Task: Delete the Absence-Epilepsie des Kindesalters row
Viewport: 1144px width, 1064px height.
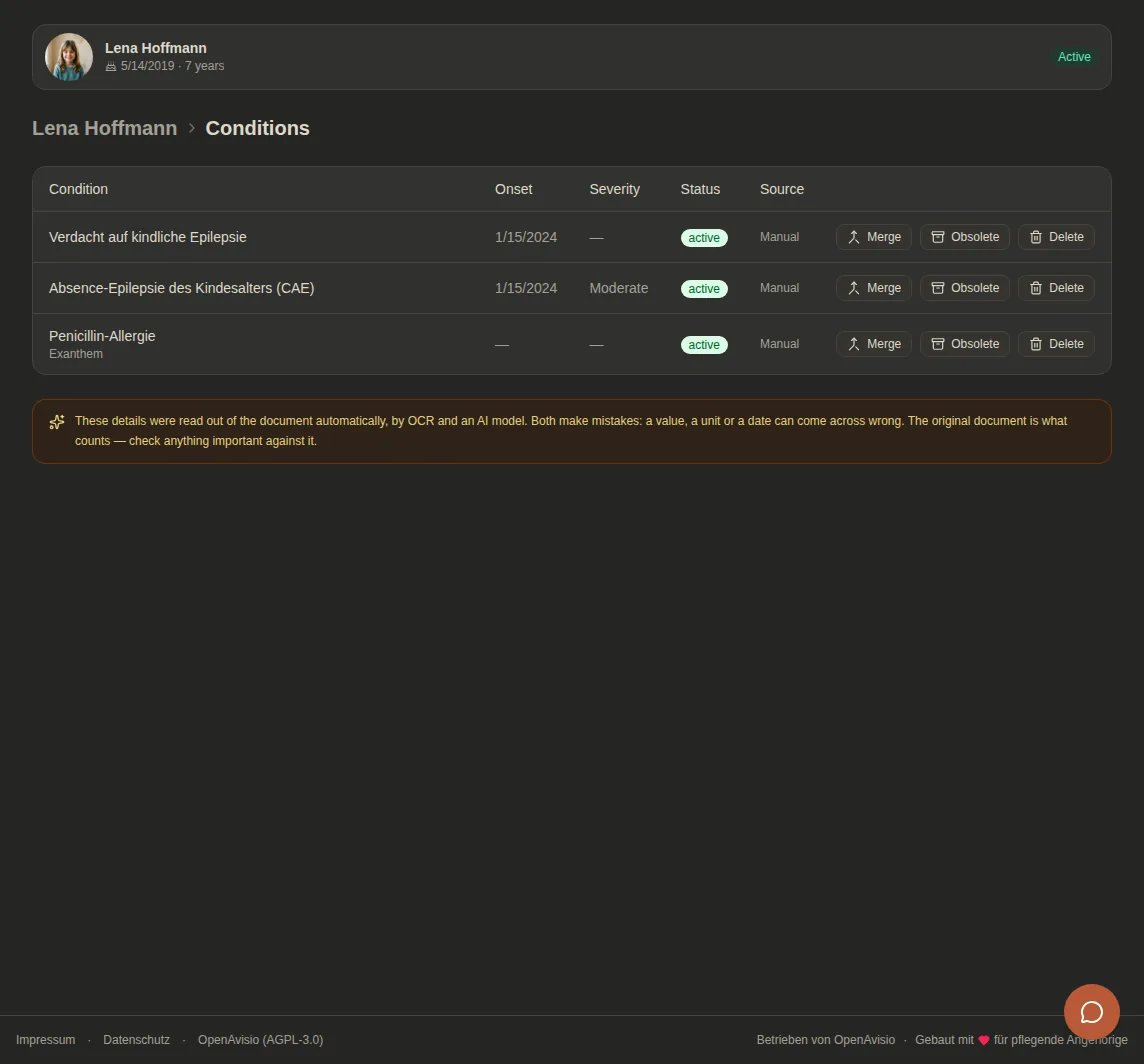Action: (1056, 288)
